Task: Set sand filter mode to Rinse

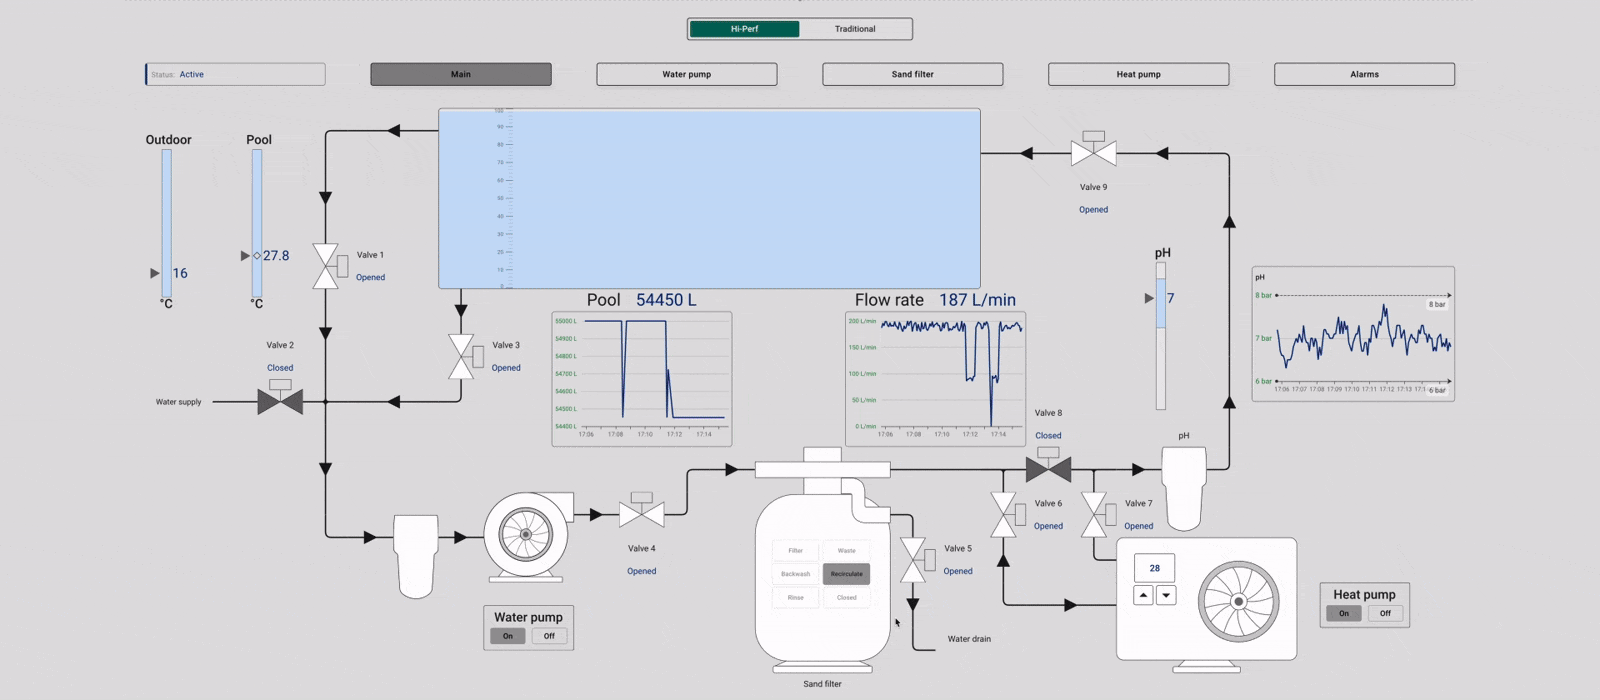Action: pyautogui.click(x=796, y=597)
